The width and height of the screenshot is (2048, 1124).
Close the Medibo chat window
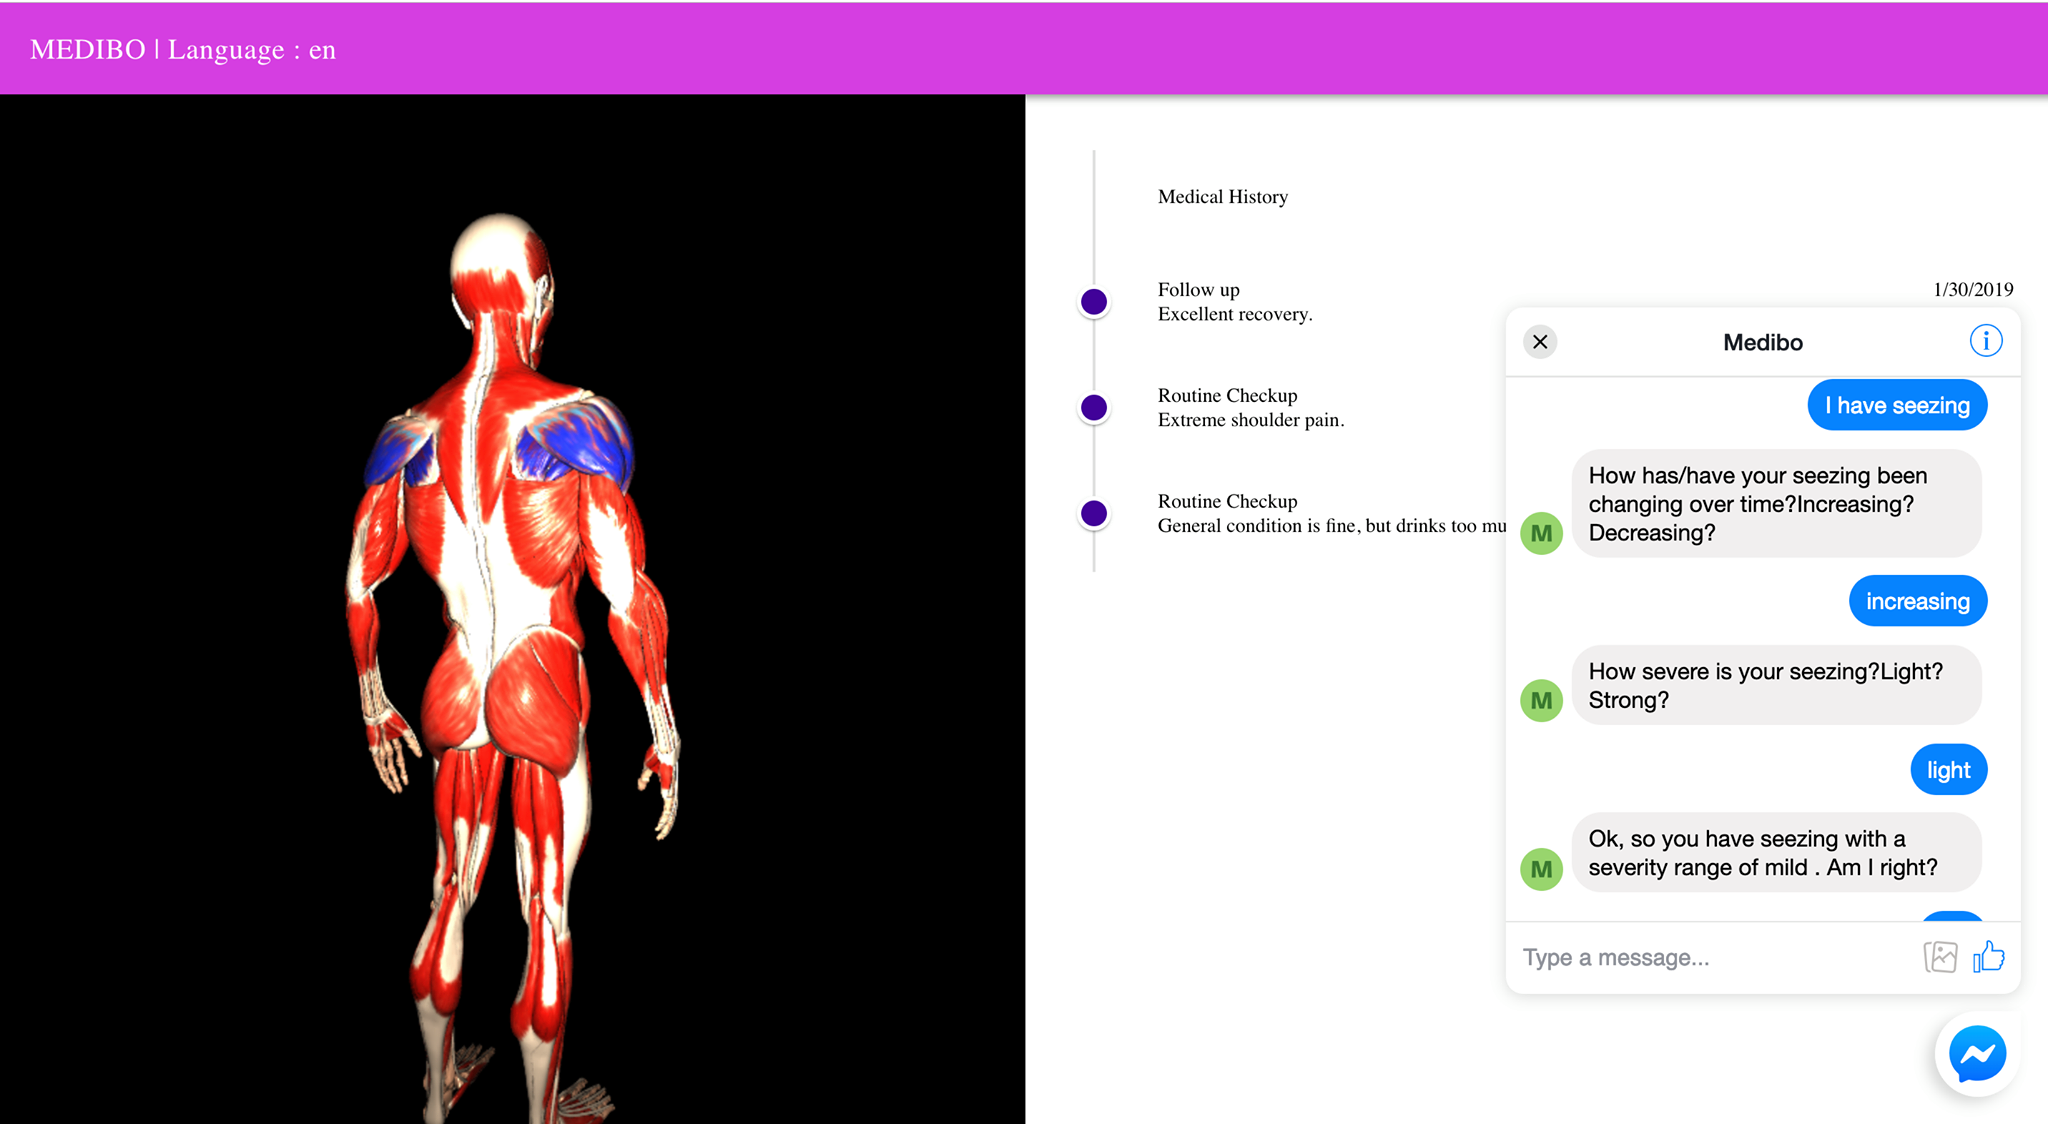1540,342
